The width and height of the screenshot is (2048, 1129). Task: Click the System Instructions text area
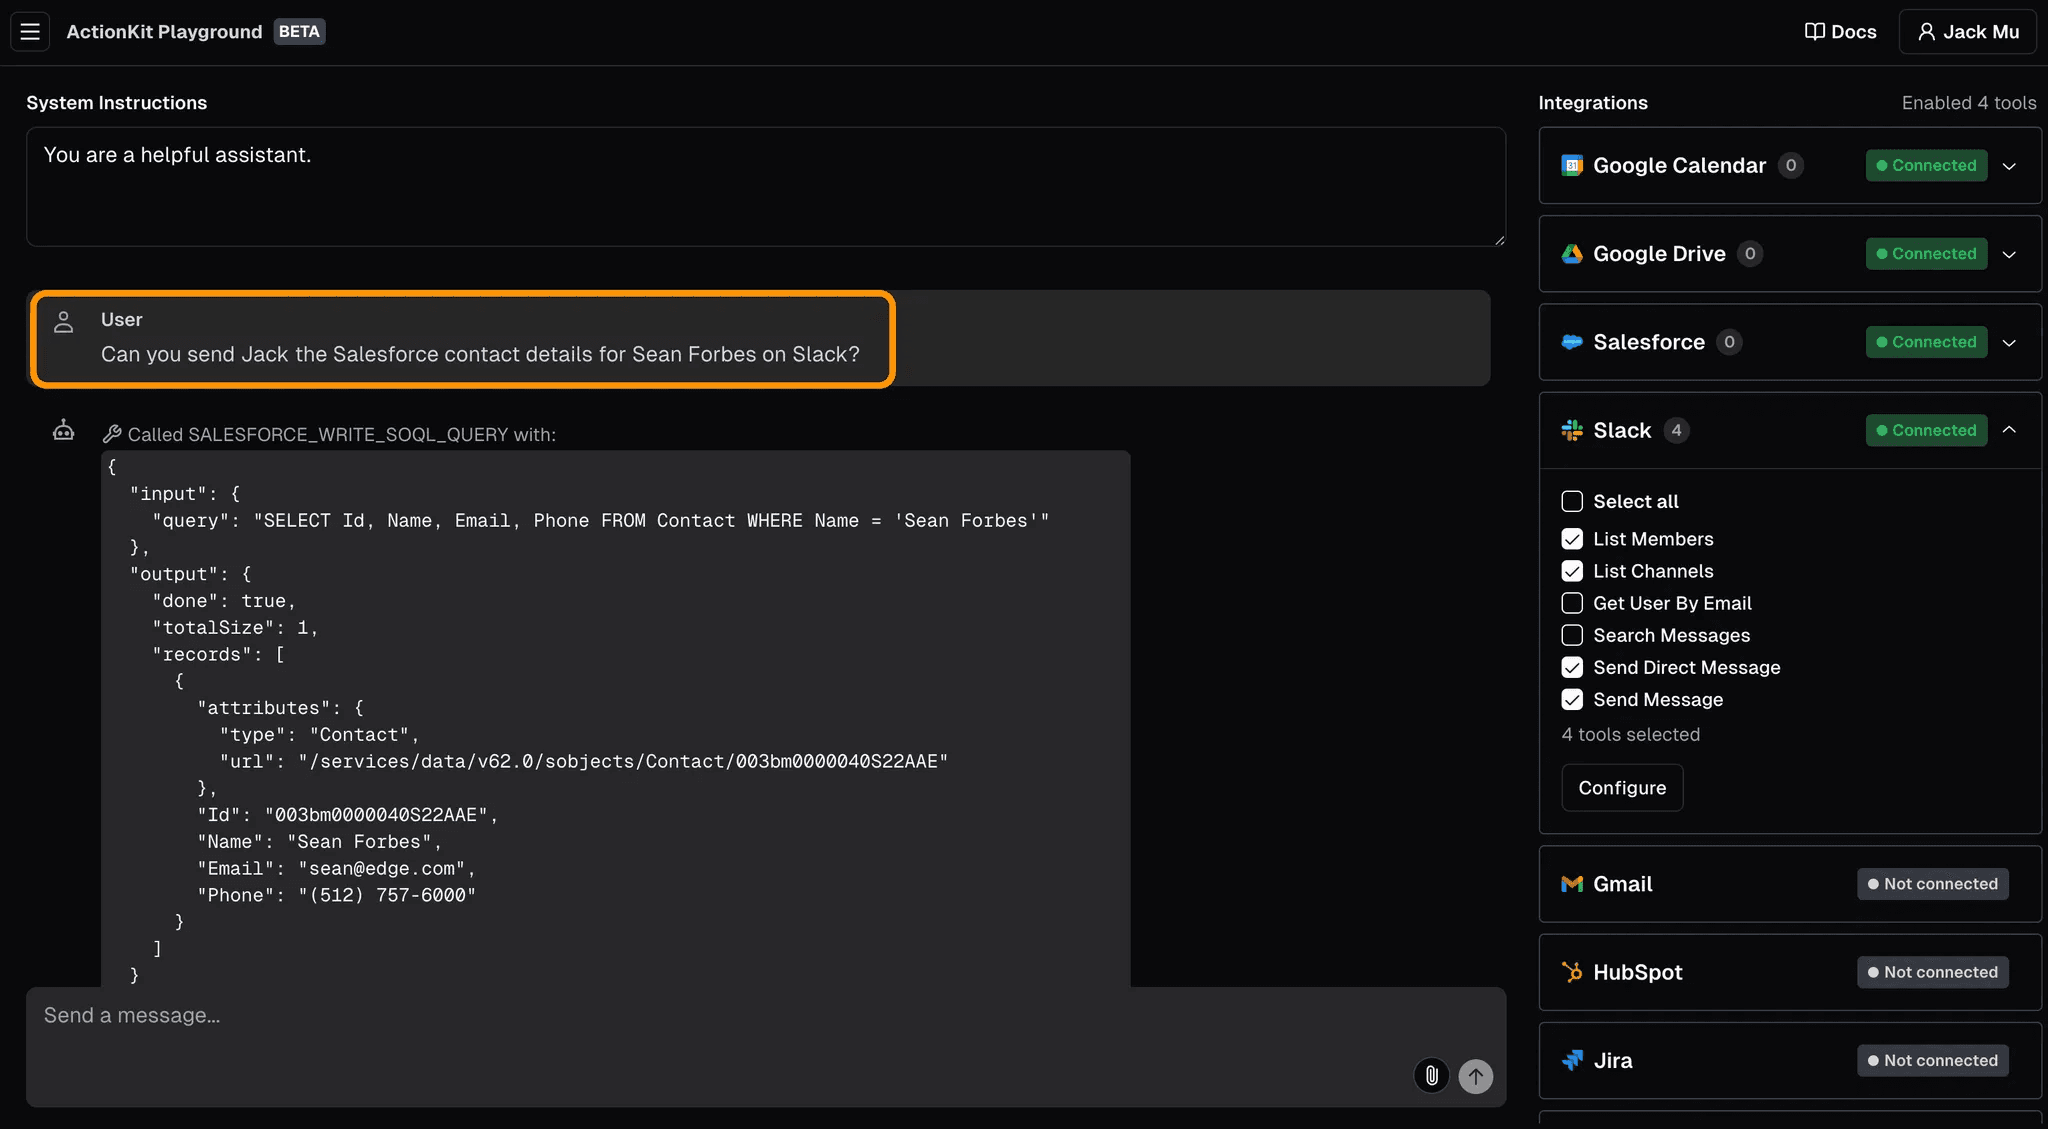(x=765, y=187)
